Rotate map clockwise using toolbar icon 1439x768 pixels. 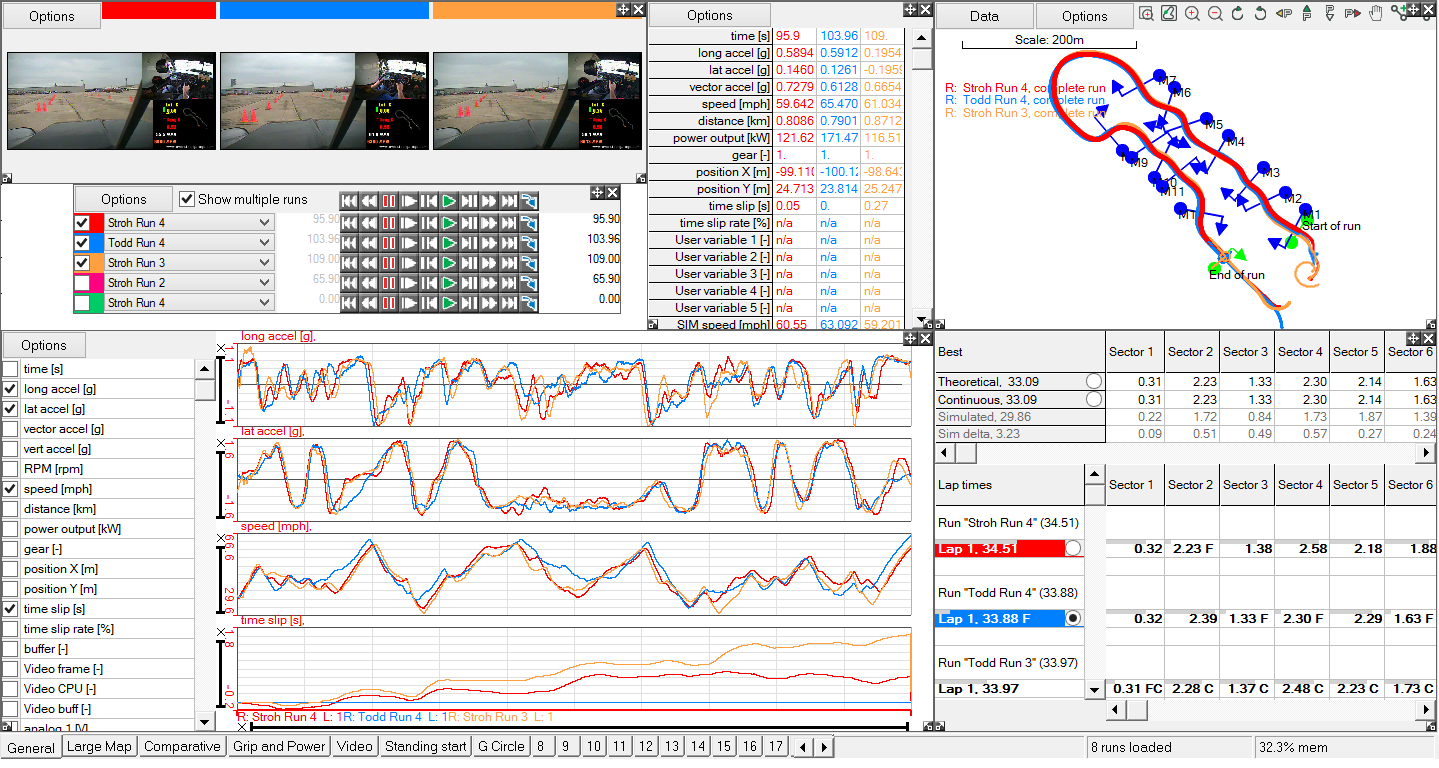click(1237, 14)
